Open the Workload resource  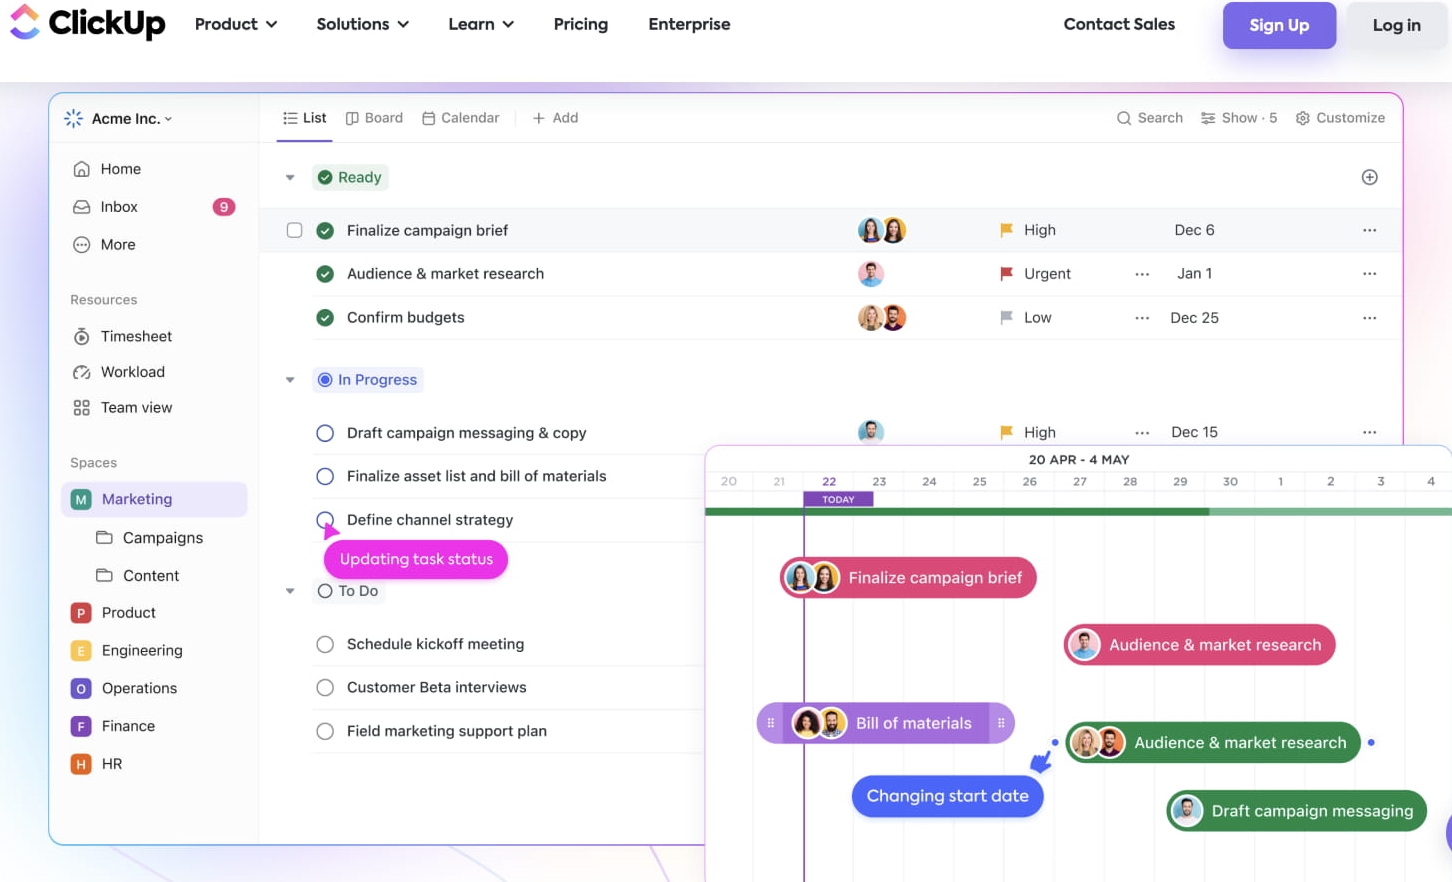(119, 372)
